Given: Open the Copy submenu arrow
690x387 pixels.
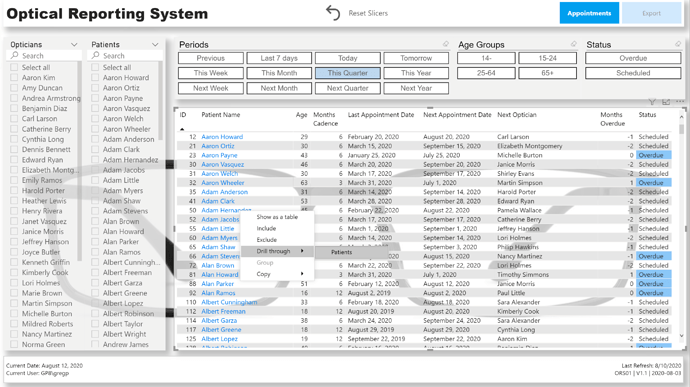Looking at the screenshot, I should [x=302, y=274].
